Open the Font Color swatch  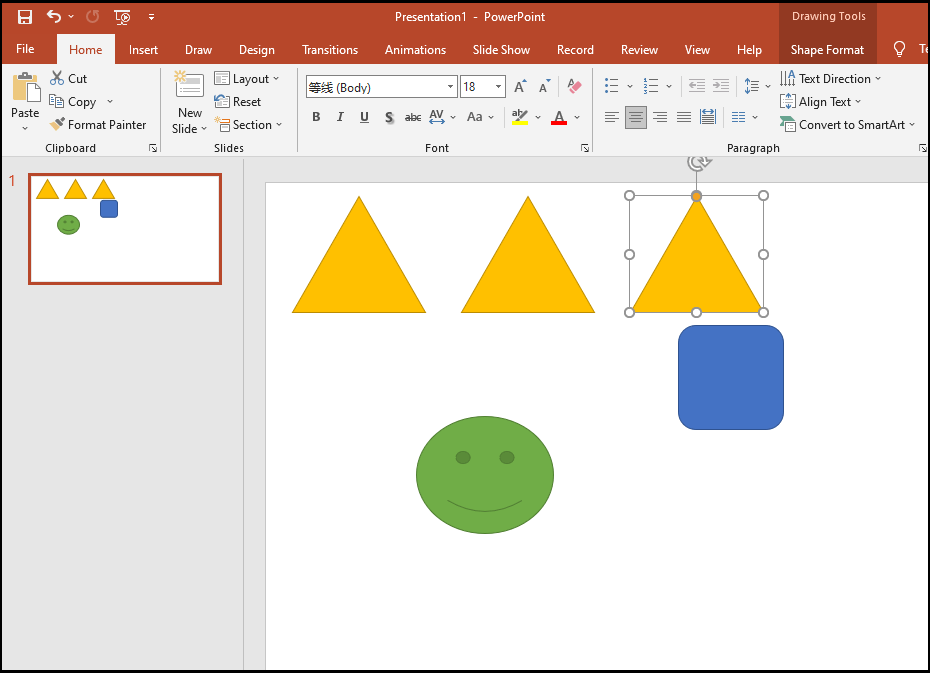[x=559, y=117]
